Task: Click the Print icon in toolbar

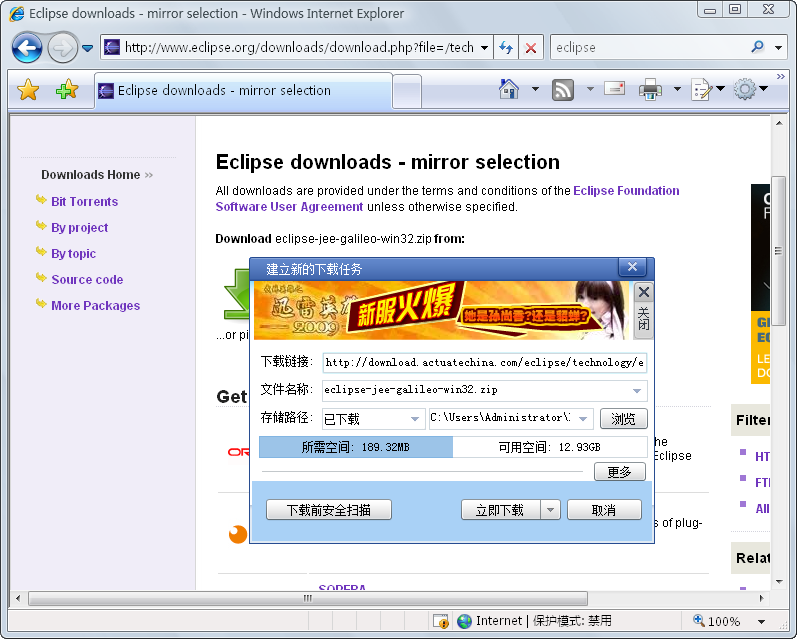Action: pos(650,89)
